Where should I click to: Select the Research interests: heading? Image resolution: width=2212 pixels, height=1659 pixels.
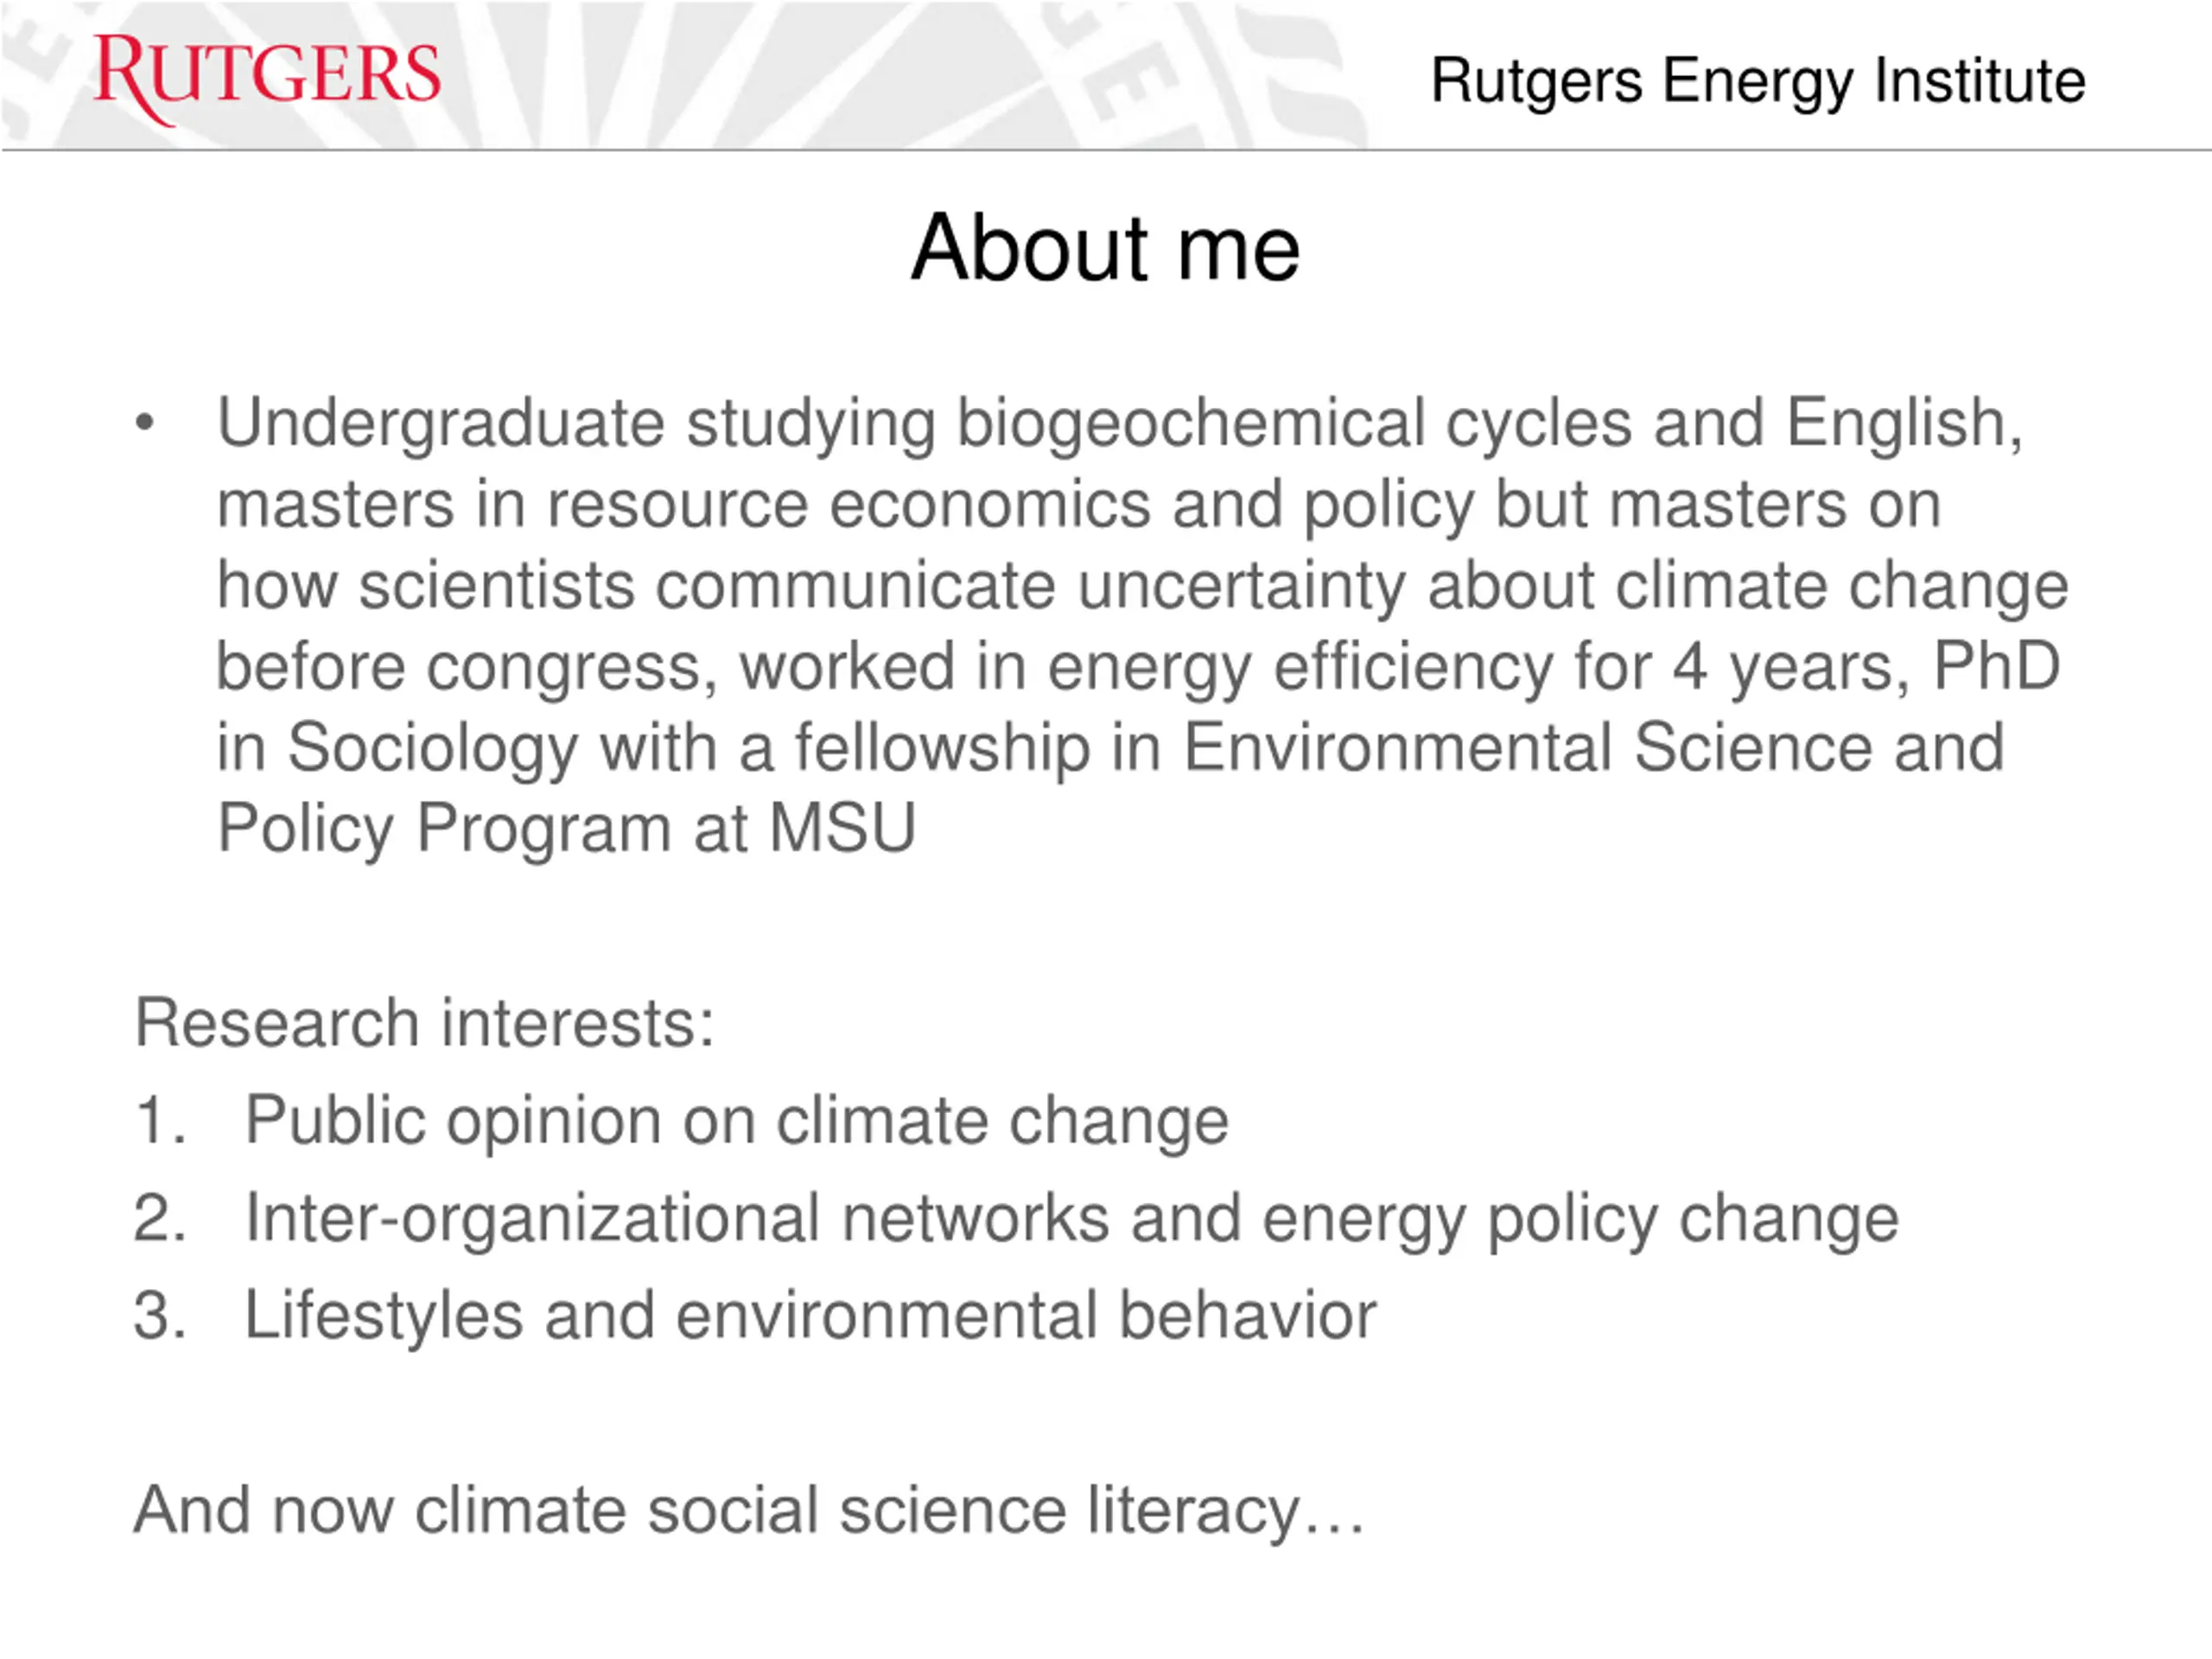tap(425, 1023)
